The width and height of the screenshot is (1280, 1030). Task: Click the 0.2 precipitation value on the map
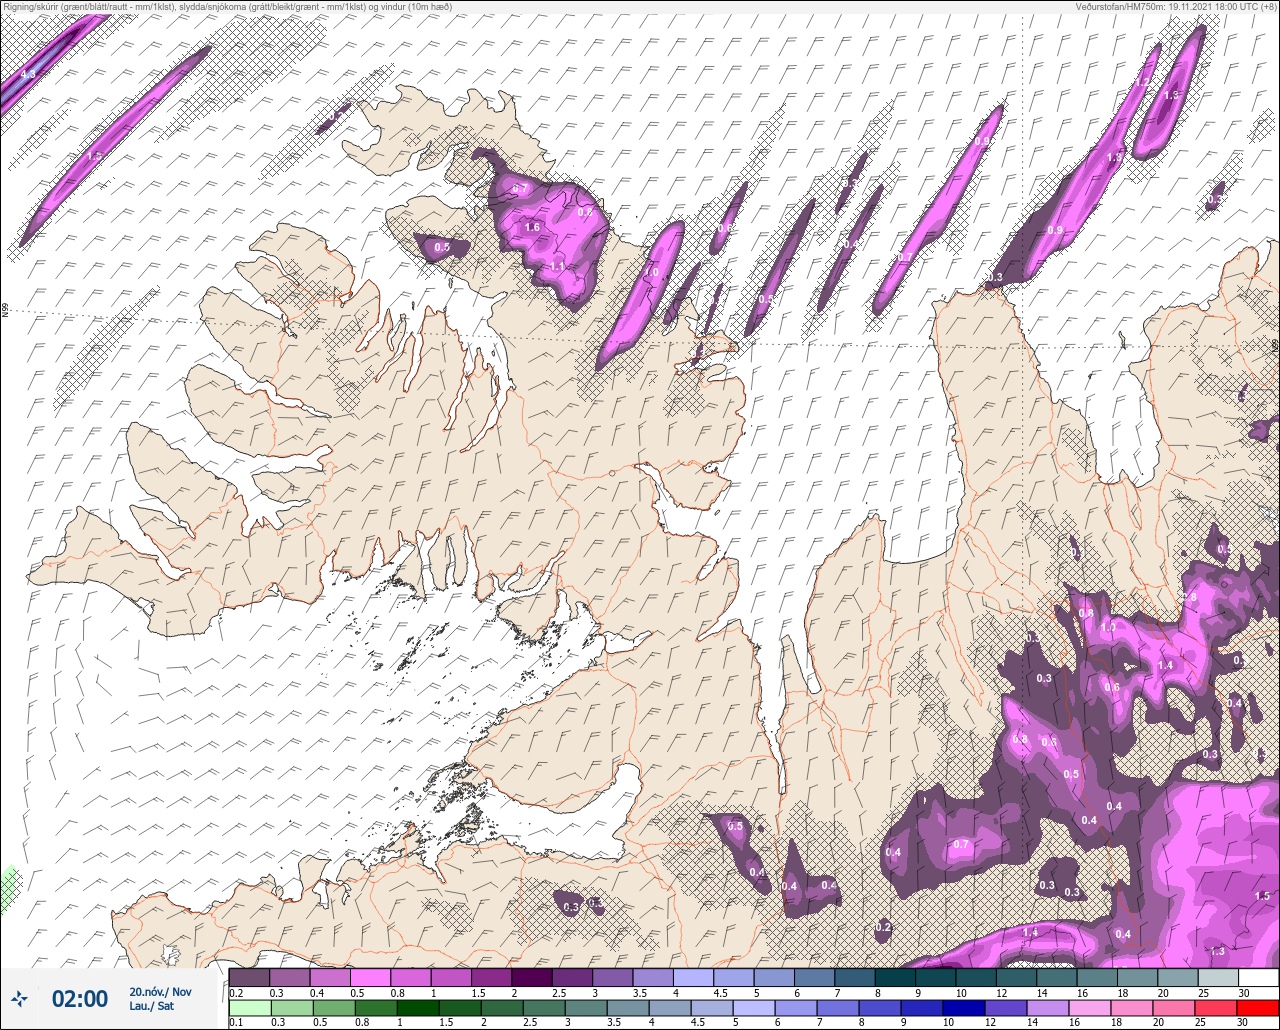click(882, 928)
